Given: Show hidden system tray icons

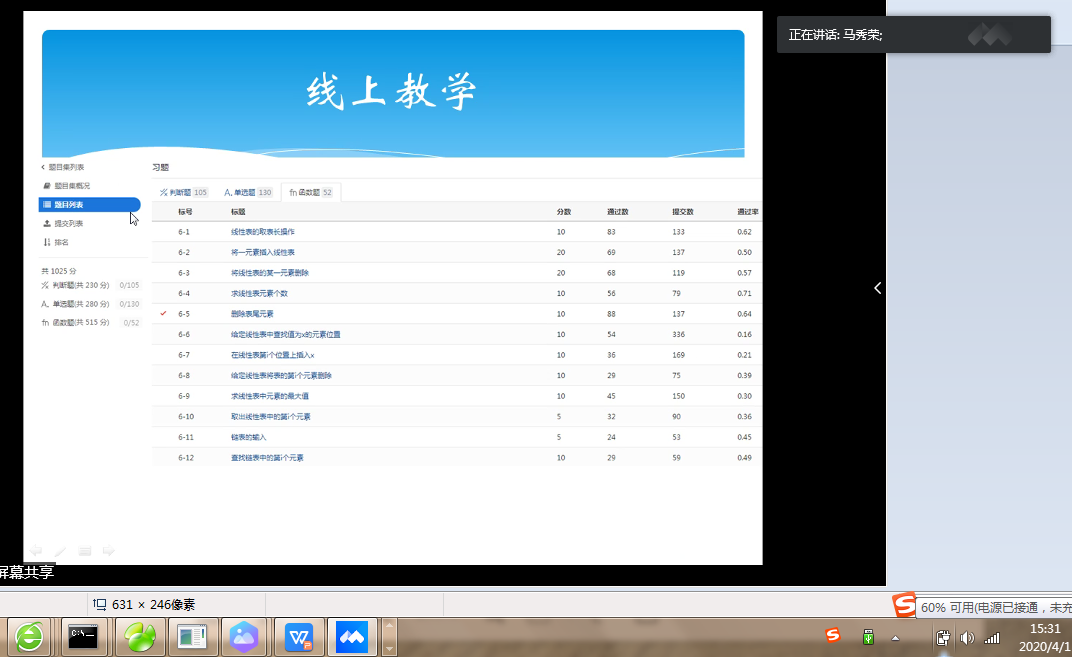Looking at the screenshot, I should (x=895, y=637).
